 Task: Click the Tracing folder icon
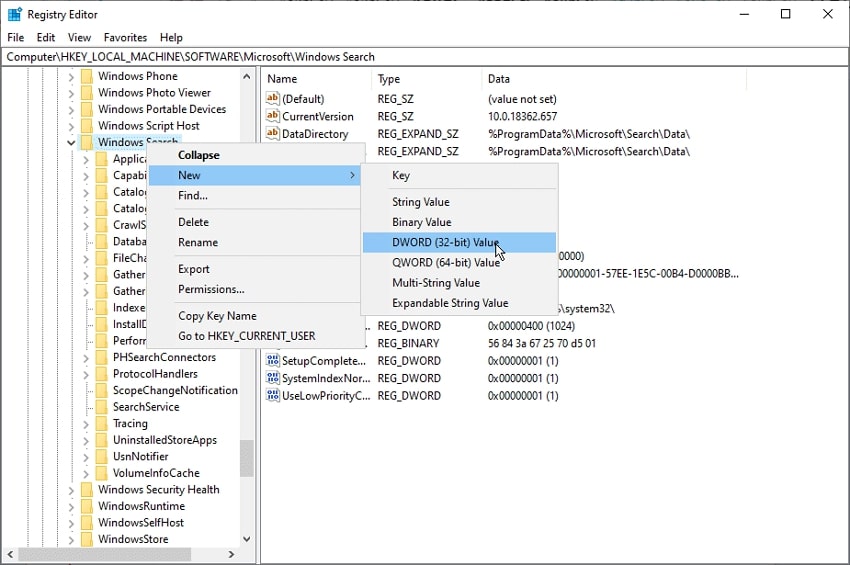click(101, 423)
